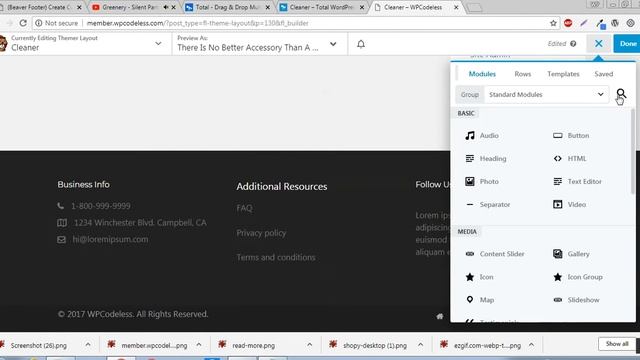Viewport: 640px width, 360px height.
Task: Add the Button module
Action: (571, 136)
